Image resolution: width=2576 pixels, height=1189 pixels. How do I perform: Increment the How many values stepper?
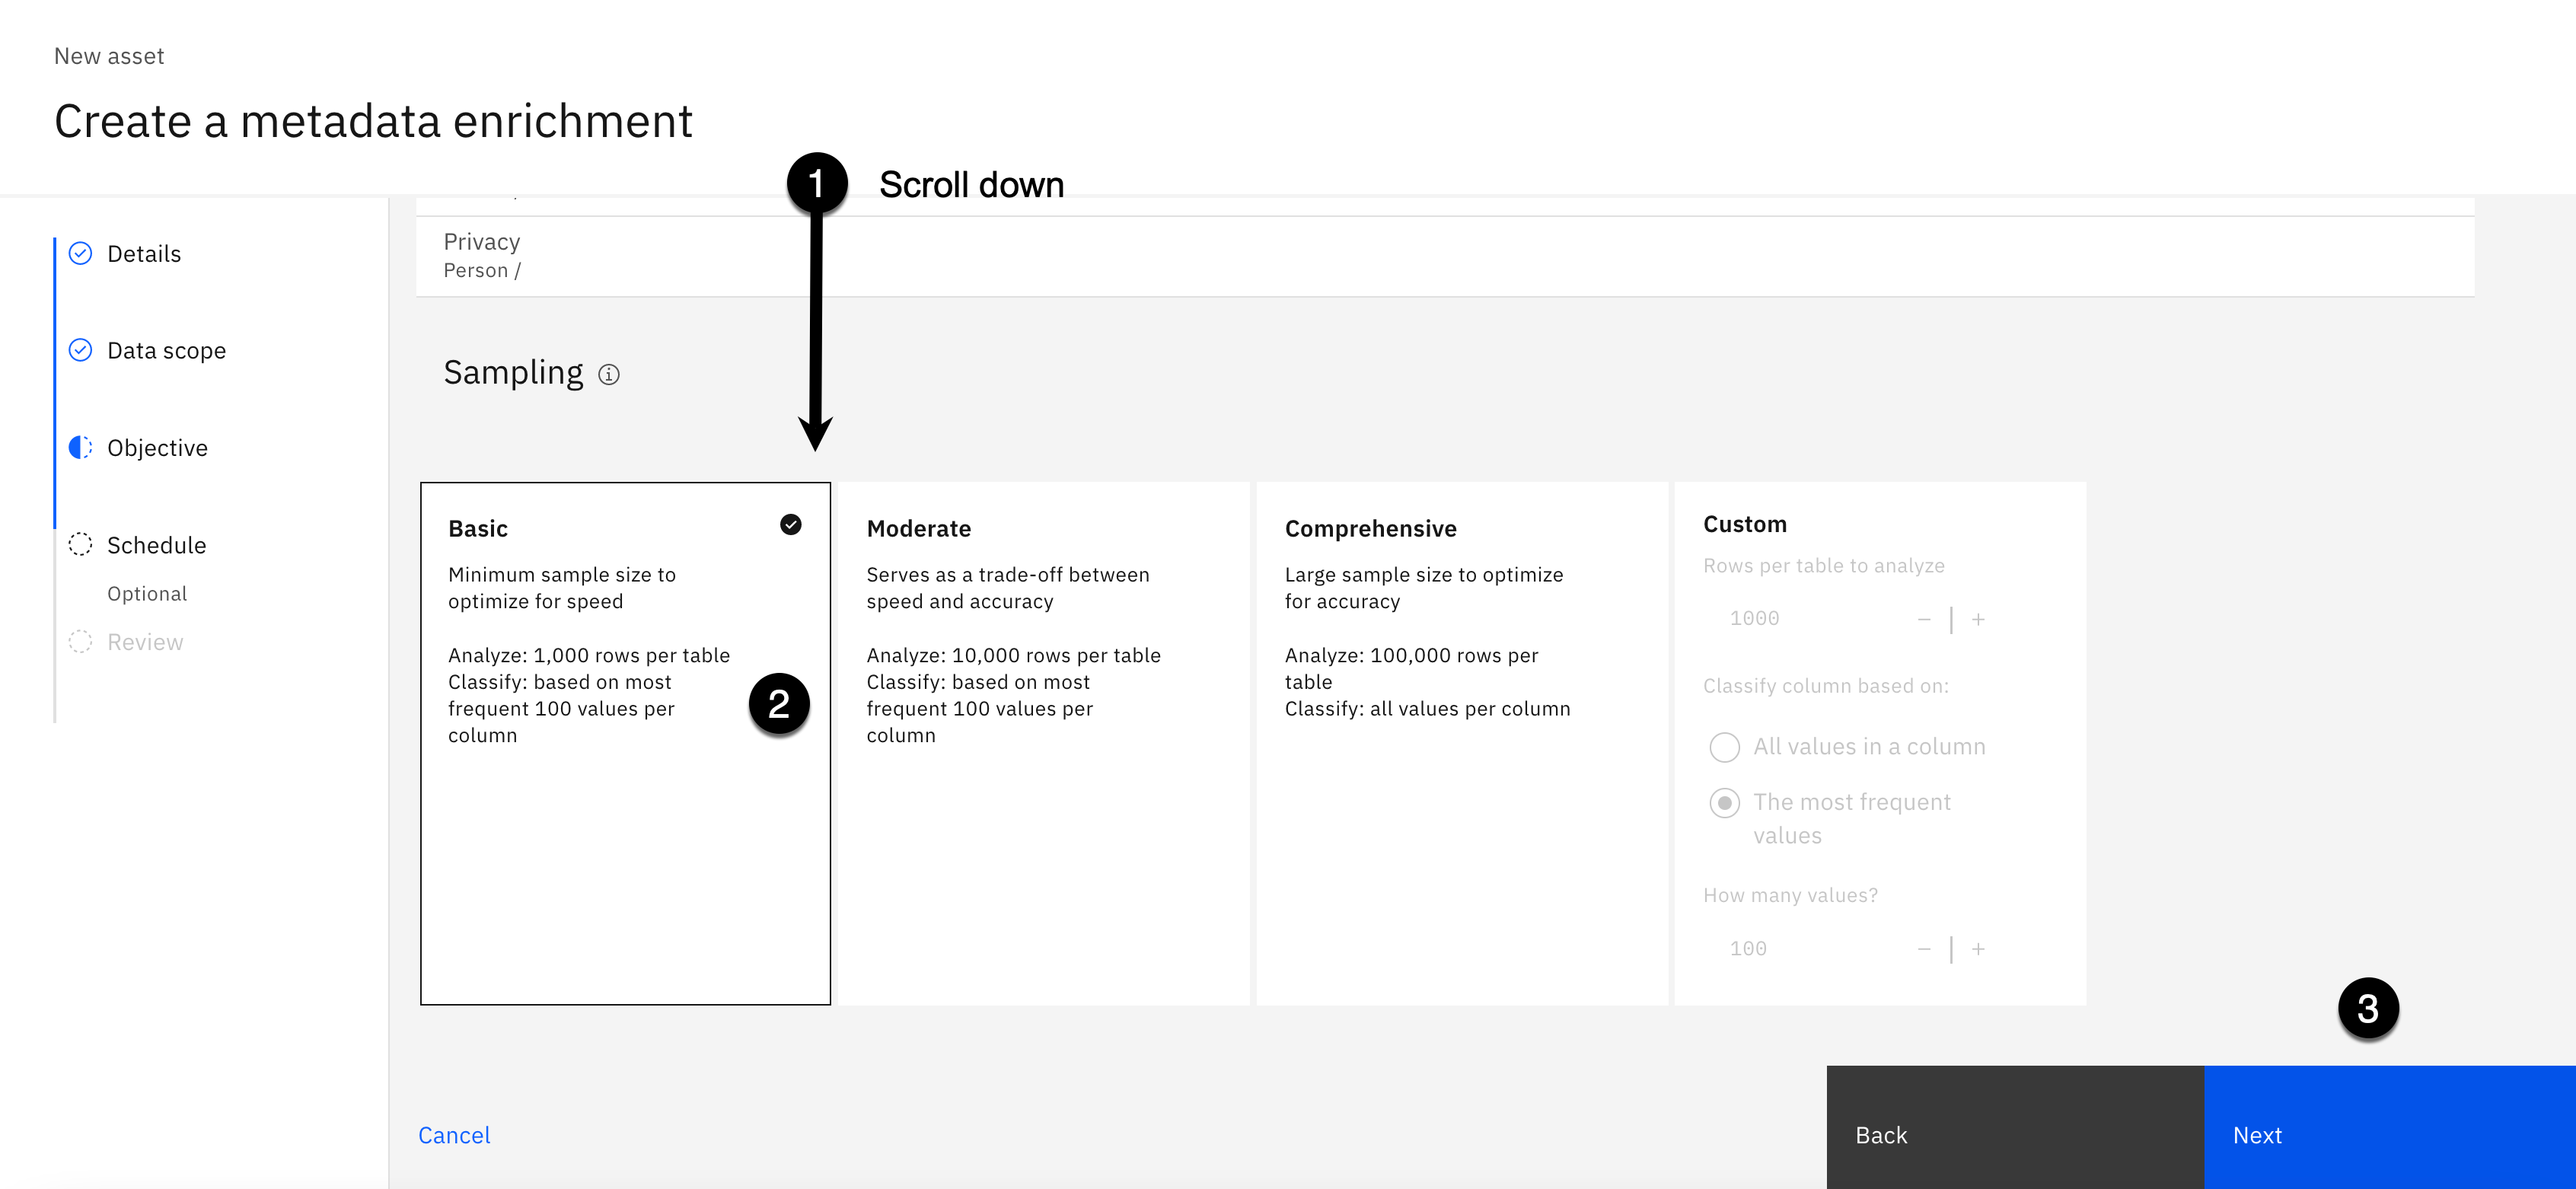click(1977, 948)
